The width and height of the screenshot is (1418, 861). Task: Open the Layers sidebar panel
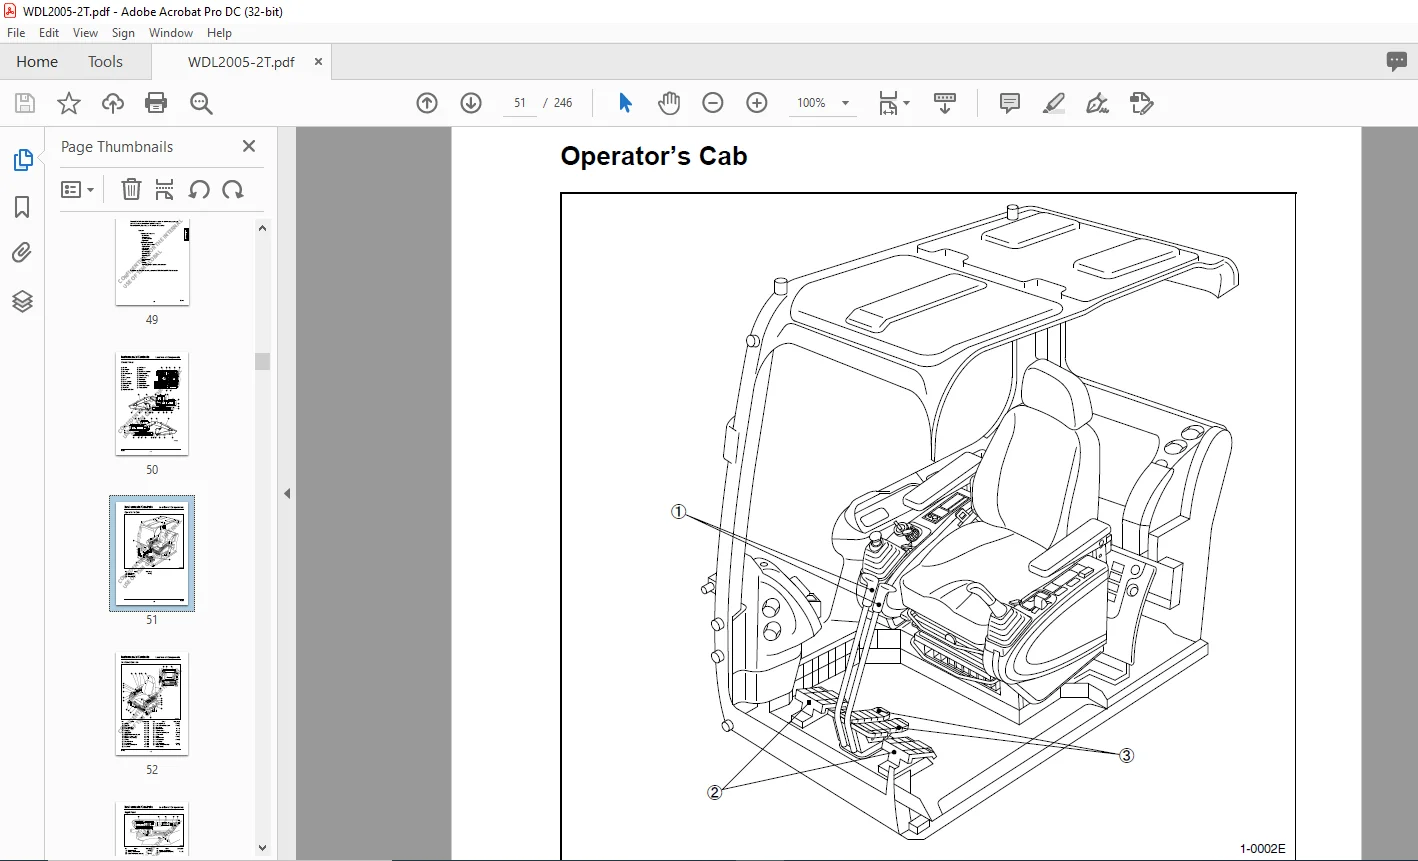(22, 301)
